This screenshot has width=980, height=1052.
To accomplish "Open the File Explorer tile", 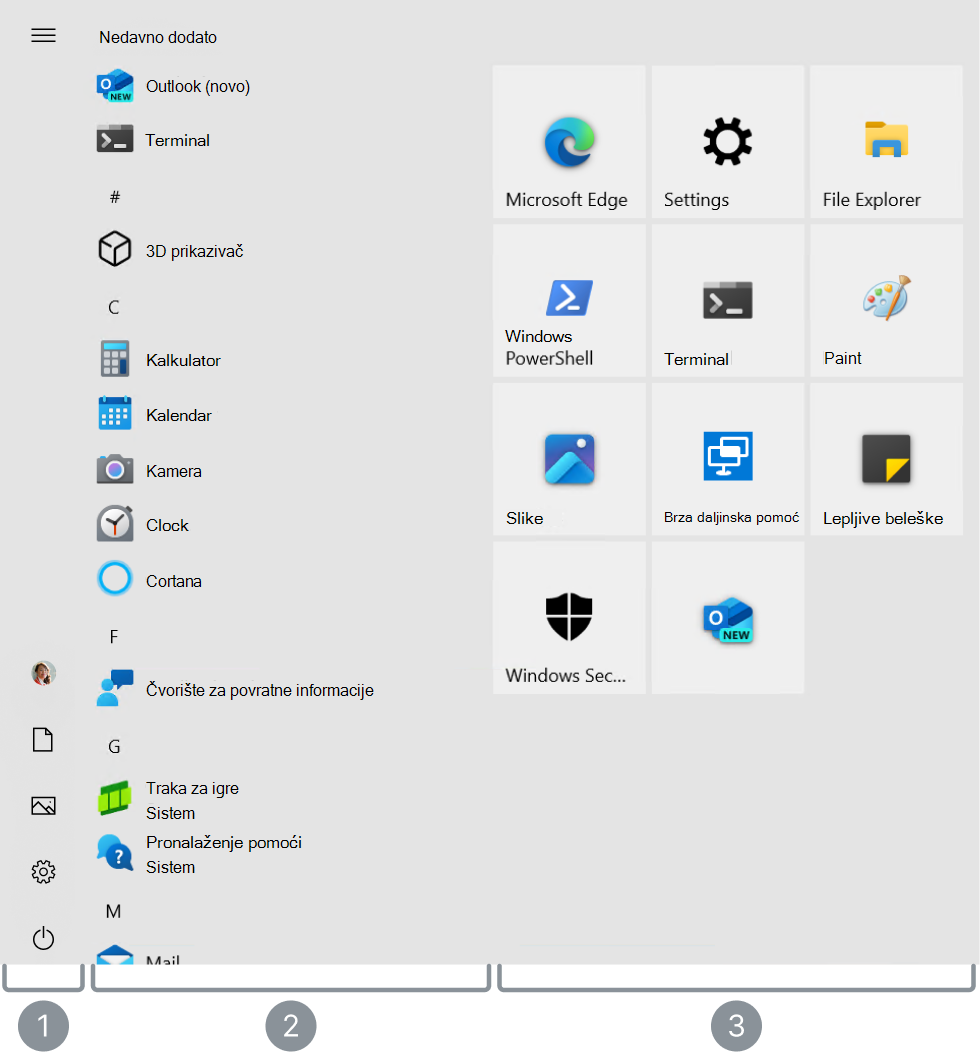I will coord(886,141).
